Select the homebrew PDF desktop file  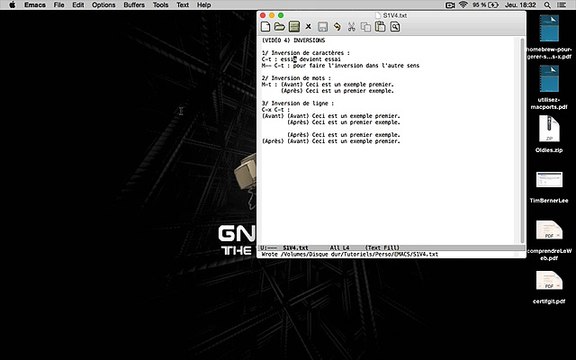coord(549,37)
